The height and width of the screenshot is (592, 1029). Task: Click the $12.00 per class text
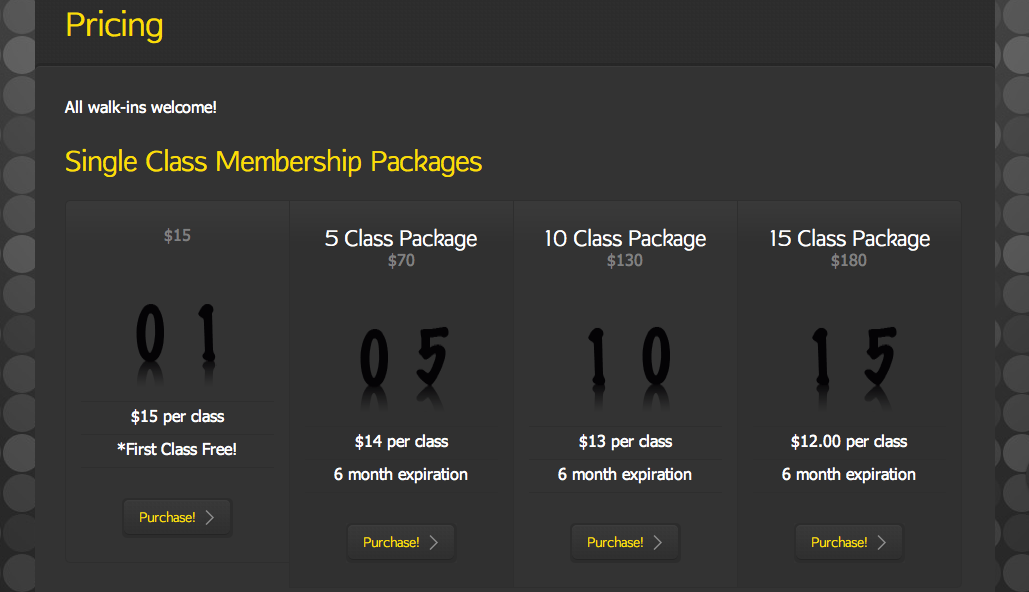(849, 442)
